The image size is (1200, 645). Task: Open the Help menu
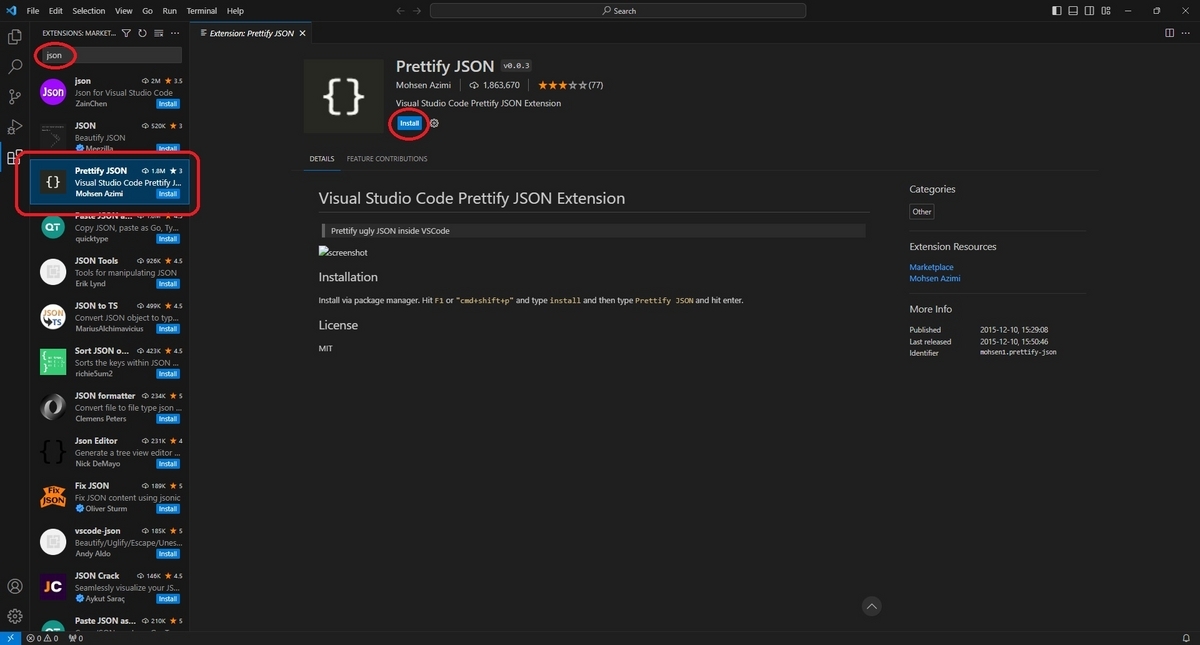coord(235,11)
